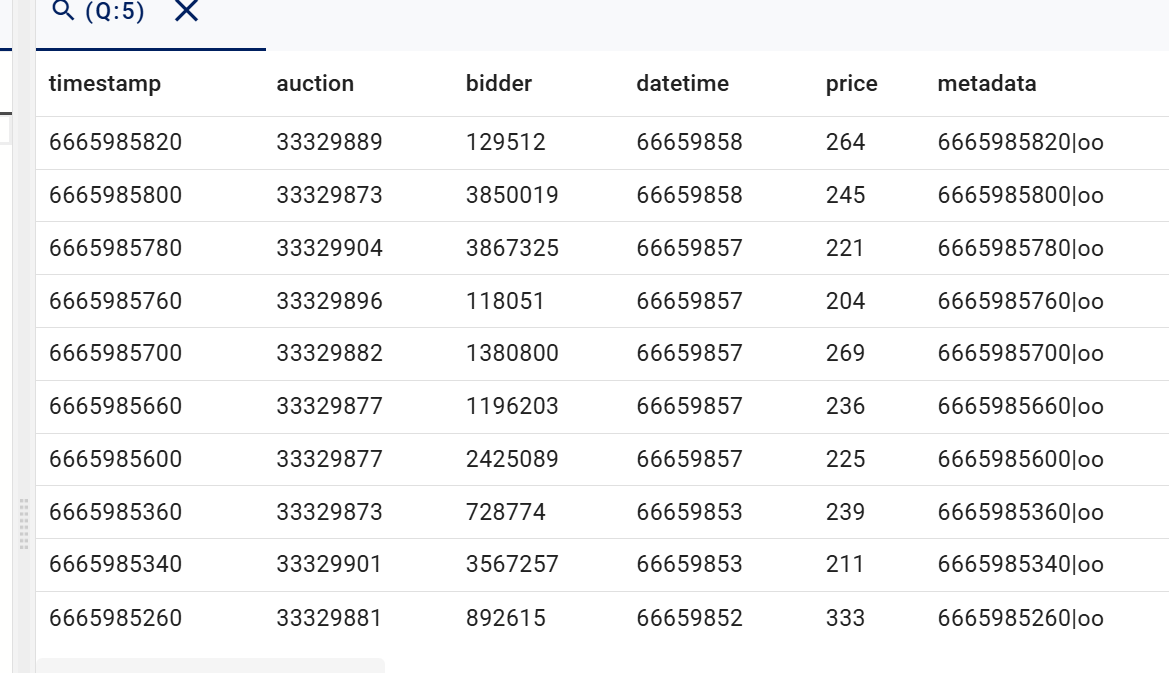Select timestamp cell 6665985820

coord(115,143)
